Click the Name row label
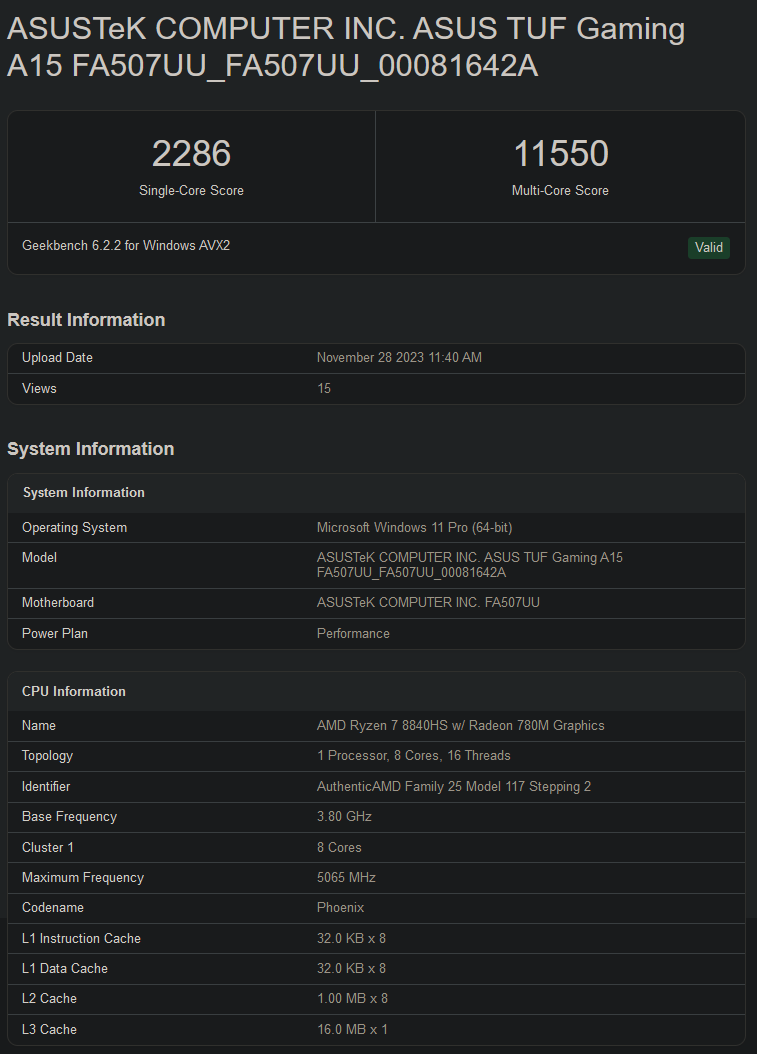757x1054 pixels. pyautogui.click(x=39, y=726)
